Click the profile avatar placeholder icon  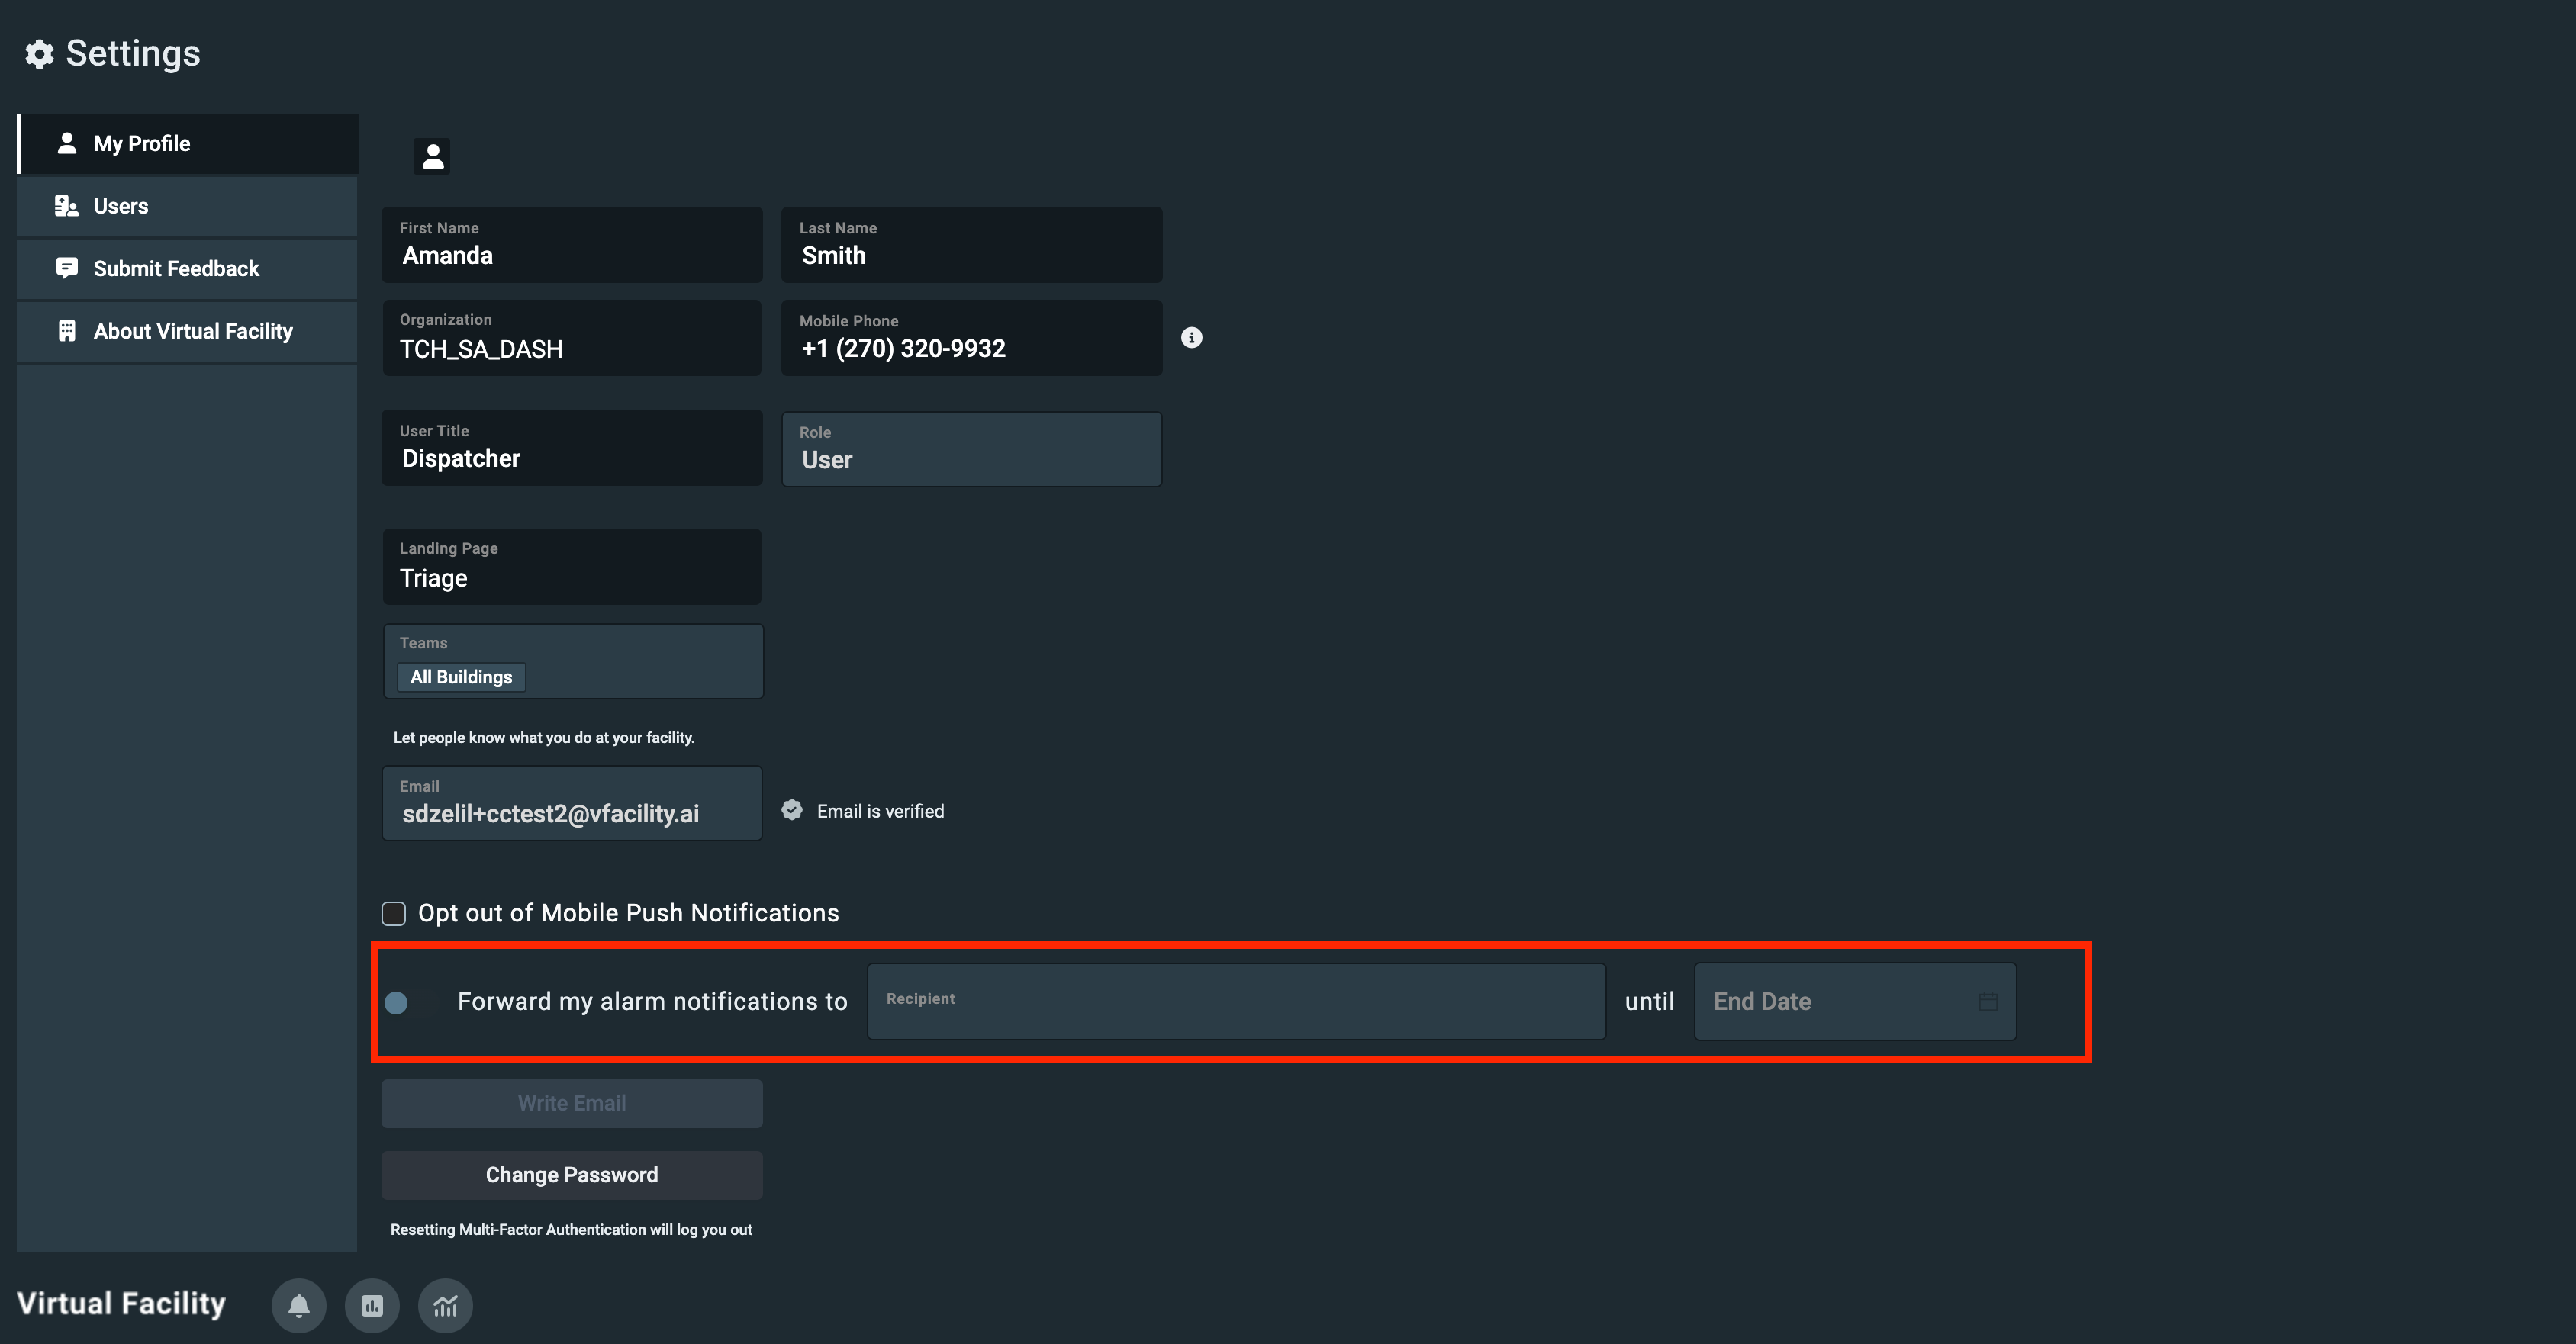tap(432, 156)
